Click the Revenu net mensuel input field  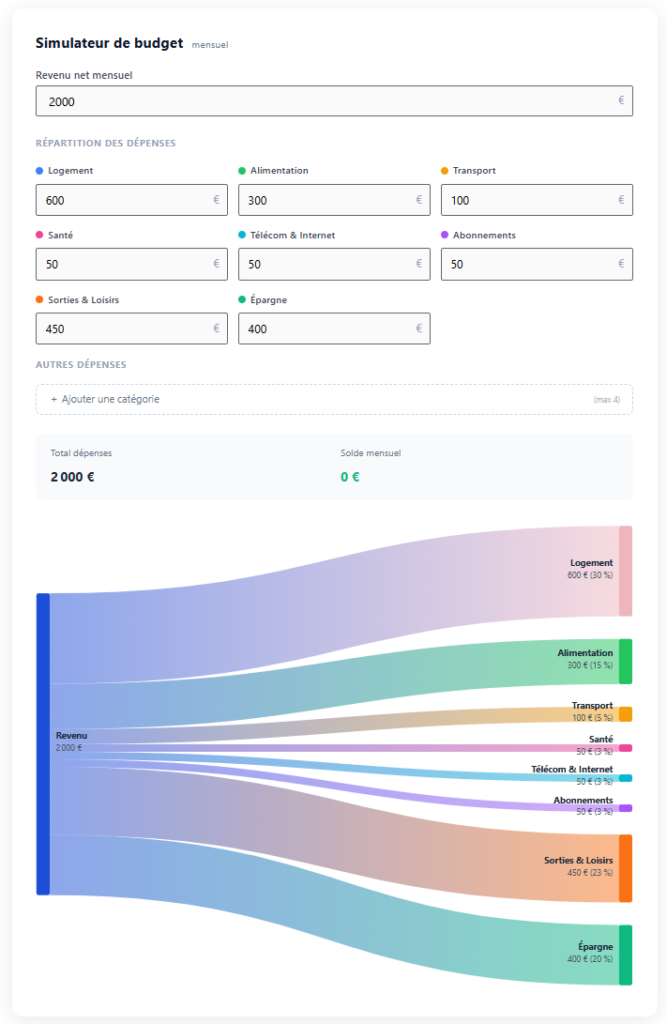coord(320,101)
